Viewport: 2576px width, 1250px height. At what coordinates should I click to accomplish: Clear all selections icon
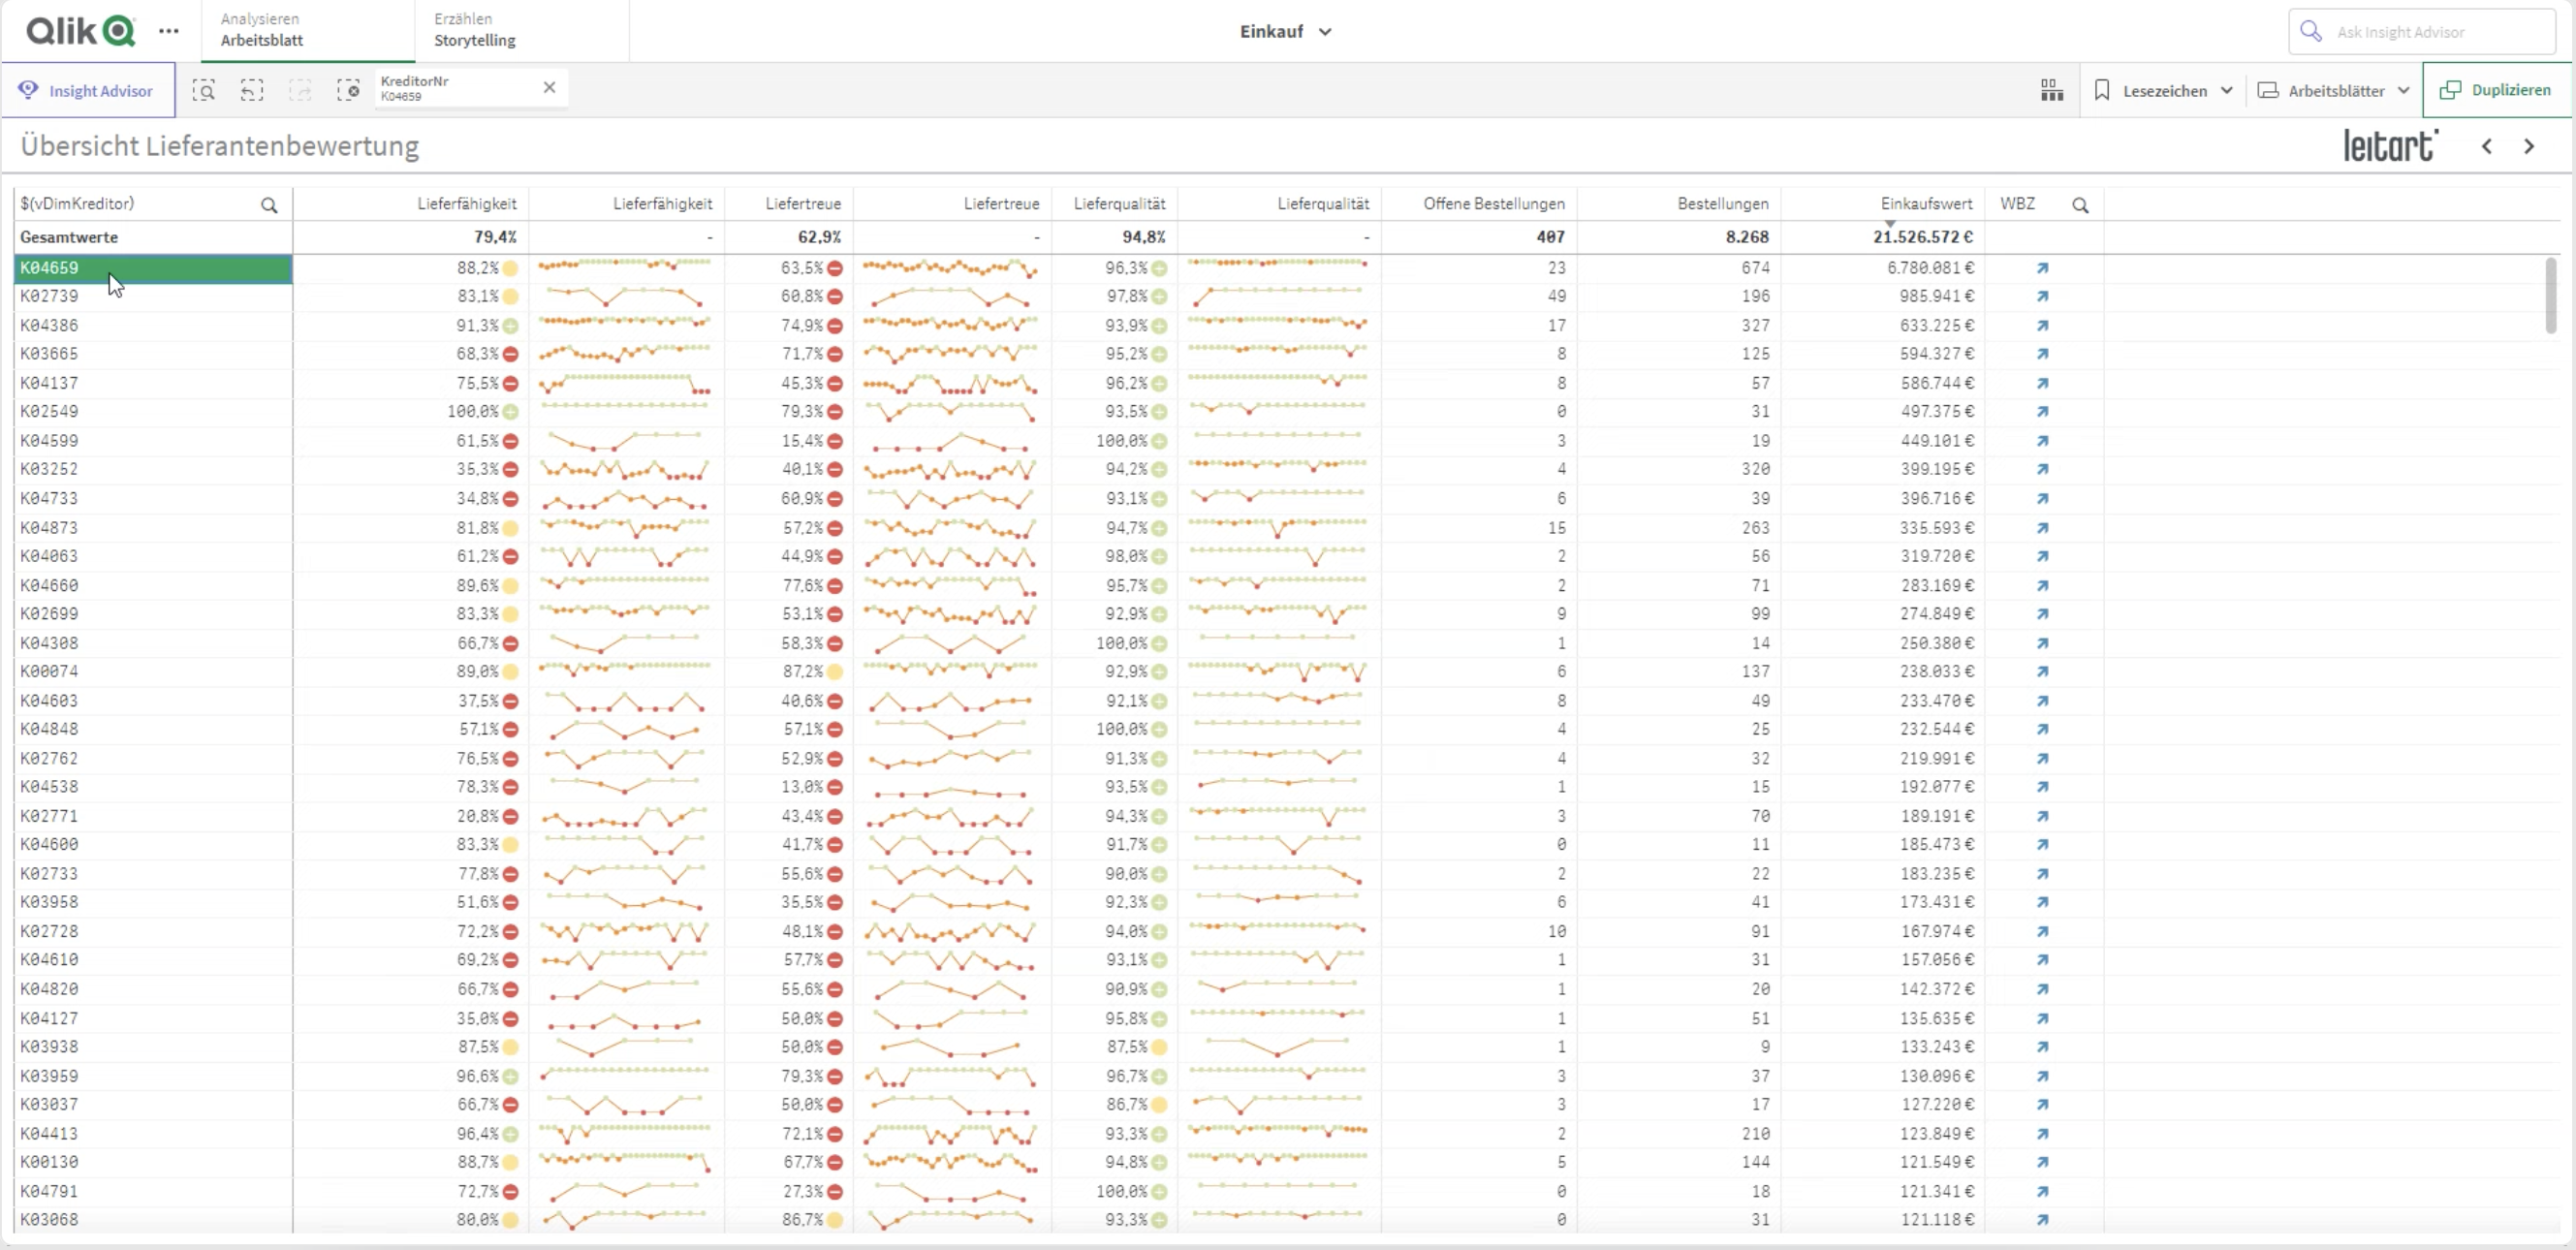point(348,90)
